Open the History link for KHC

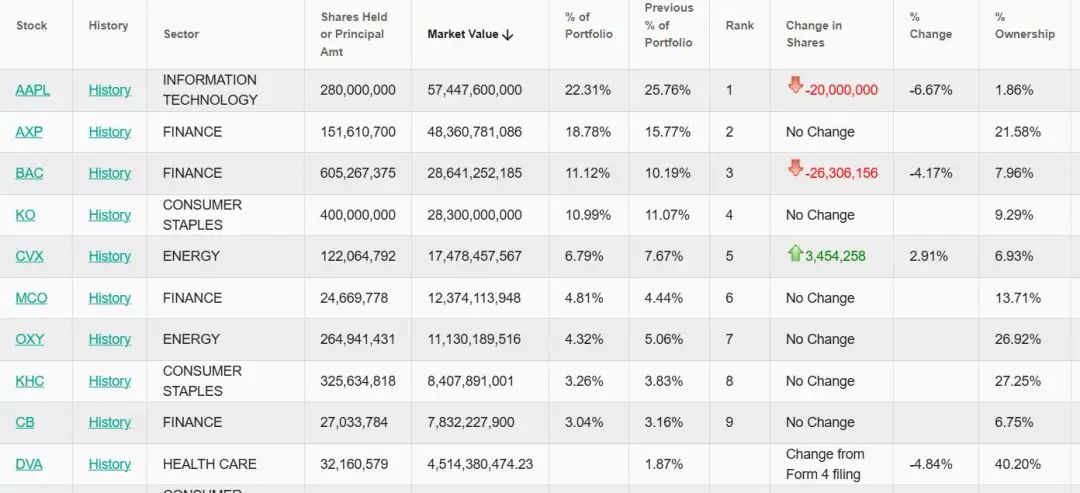coord(109,381)
